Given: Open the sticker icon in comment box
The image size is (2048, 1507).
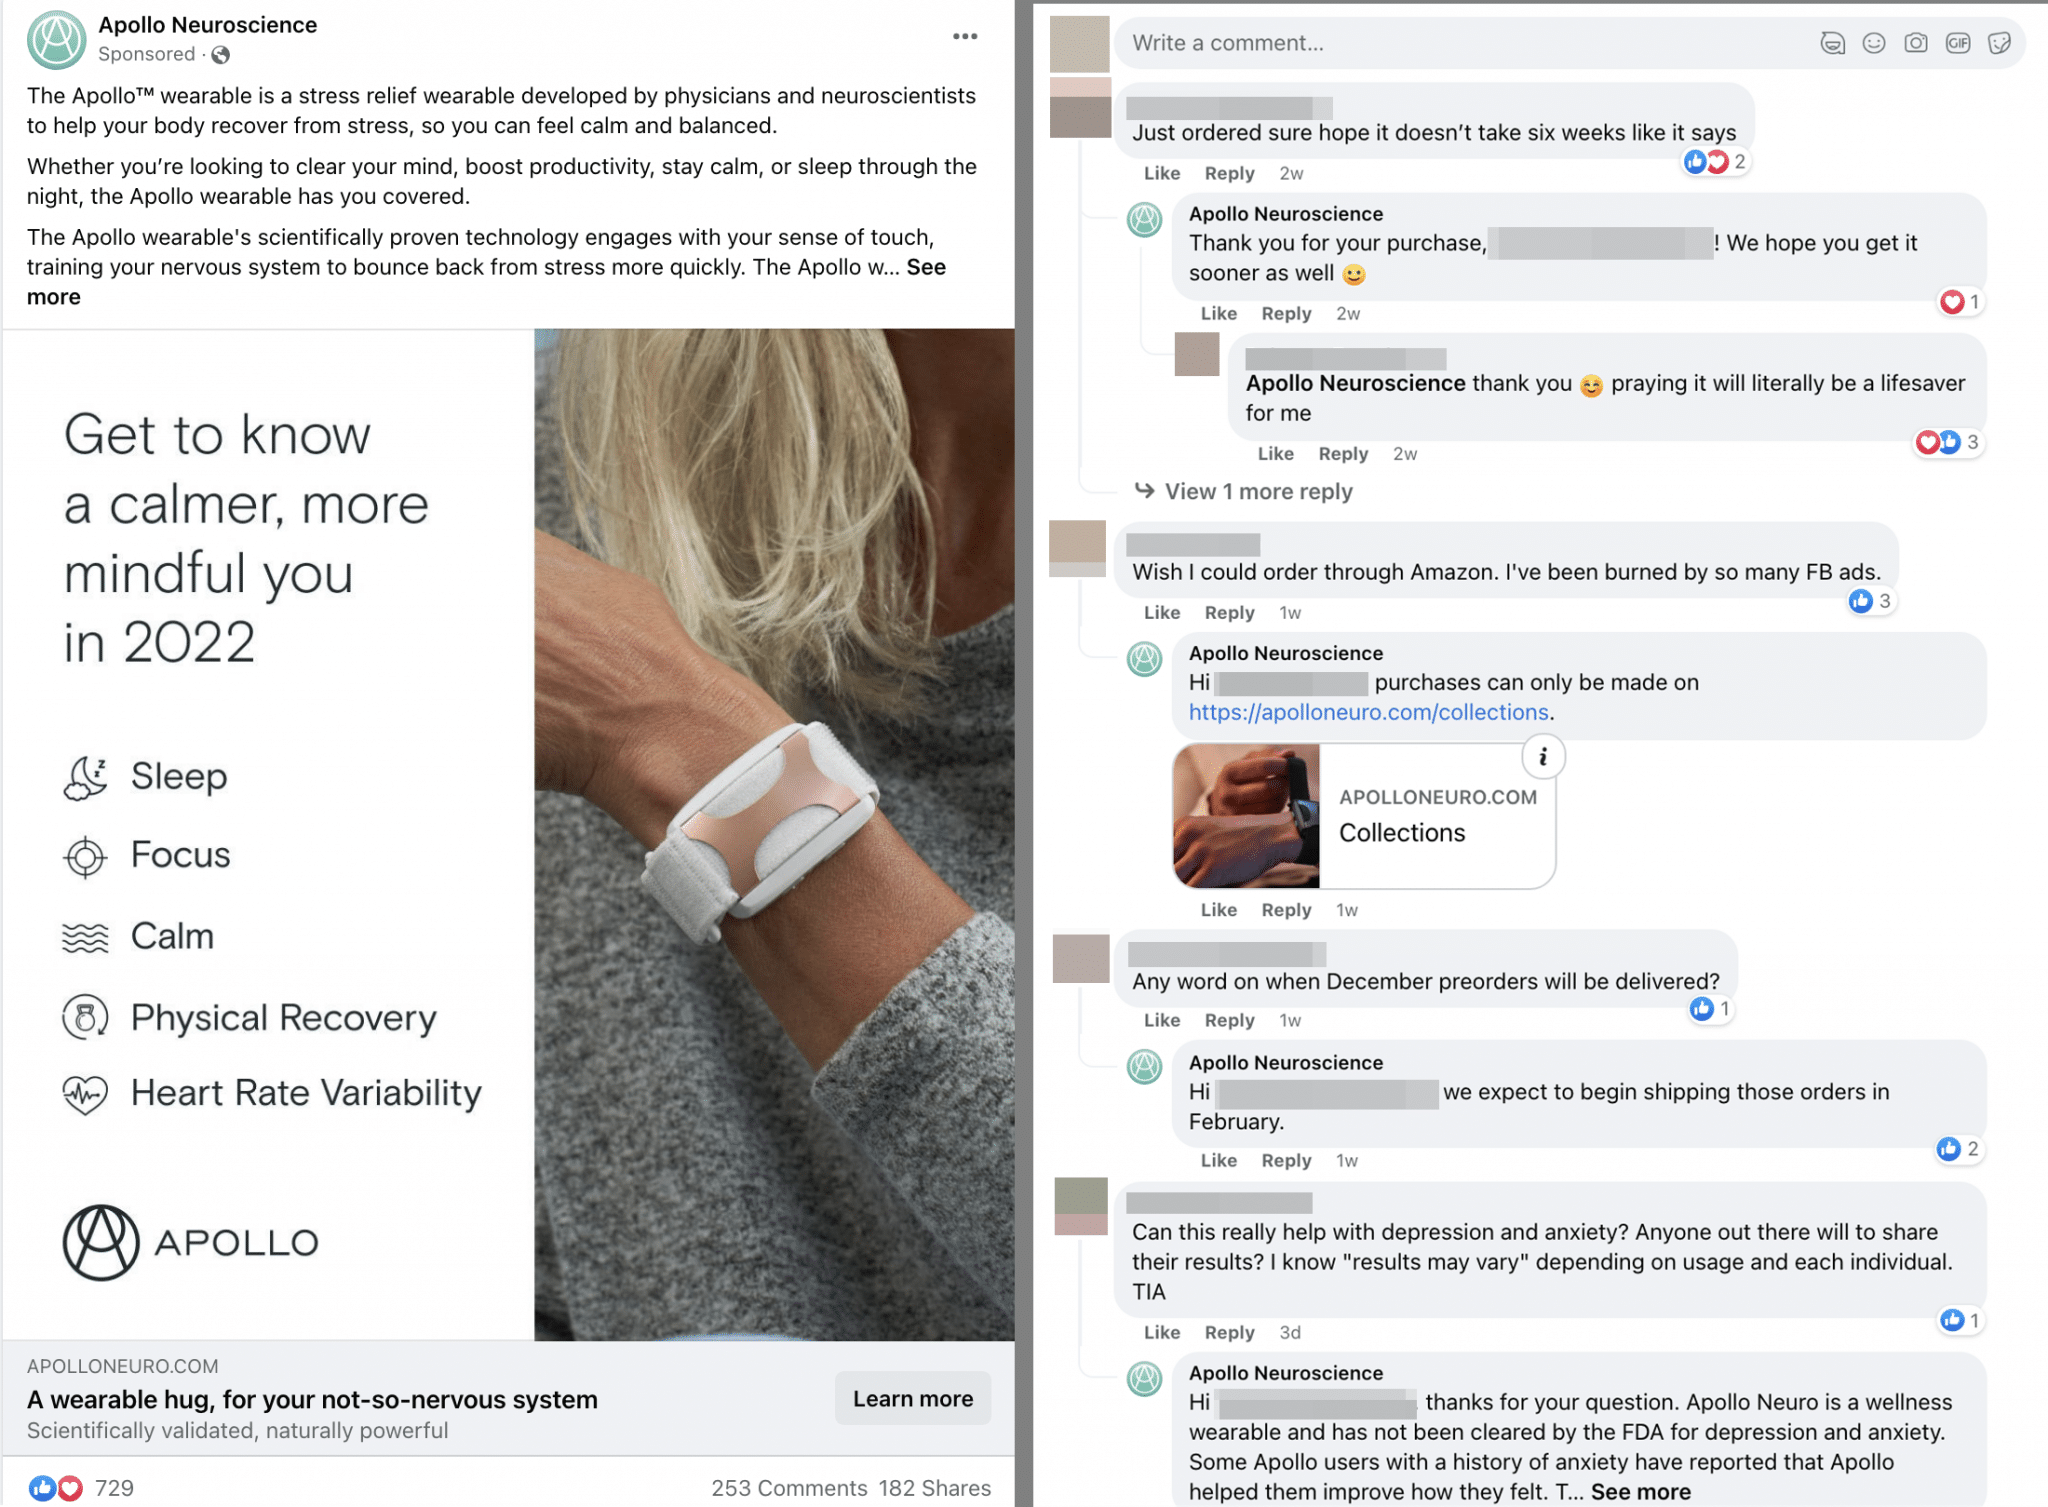Looking at the screenshot, I should click(x=1999, y=43).
